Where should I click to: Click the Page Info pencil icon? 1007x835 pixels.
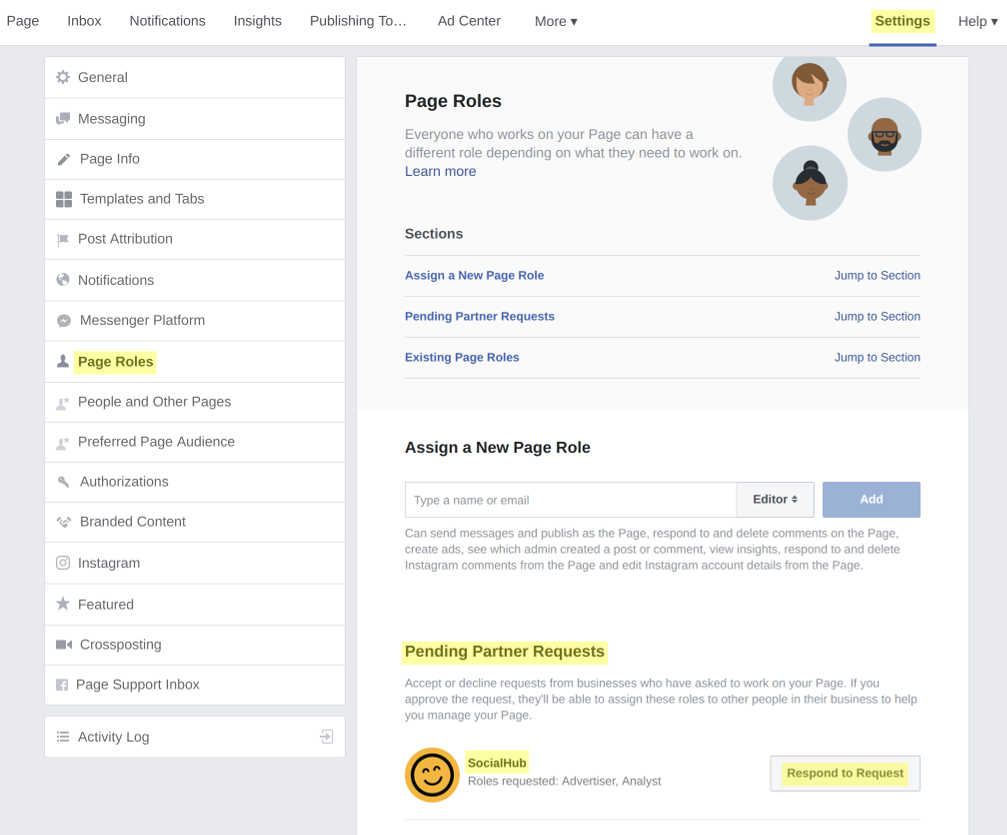click(x=64, y=159)
